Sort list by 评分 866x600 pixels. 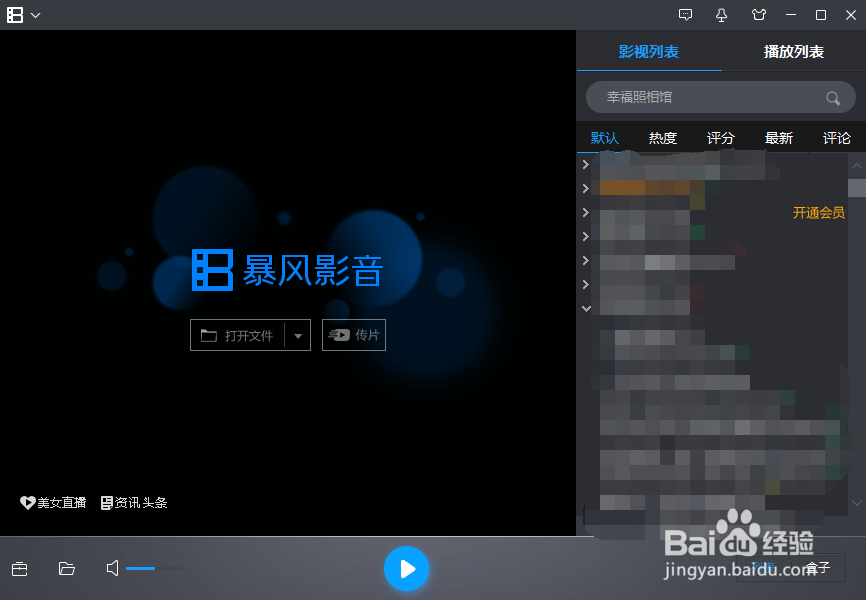coord(721,138)
